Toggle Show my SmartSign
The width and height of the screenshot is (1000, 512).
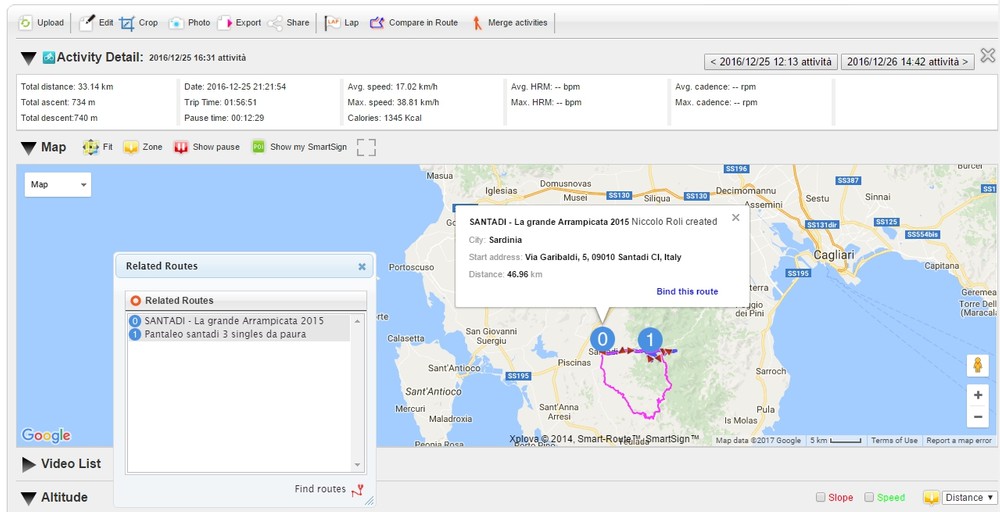299,147
